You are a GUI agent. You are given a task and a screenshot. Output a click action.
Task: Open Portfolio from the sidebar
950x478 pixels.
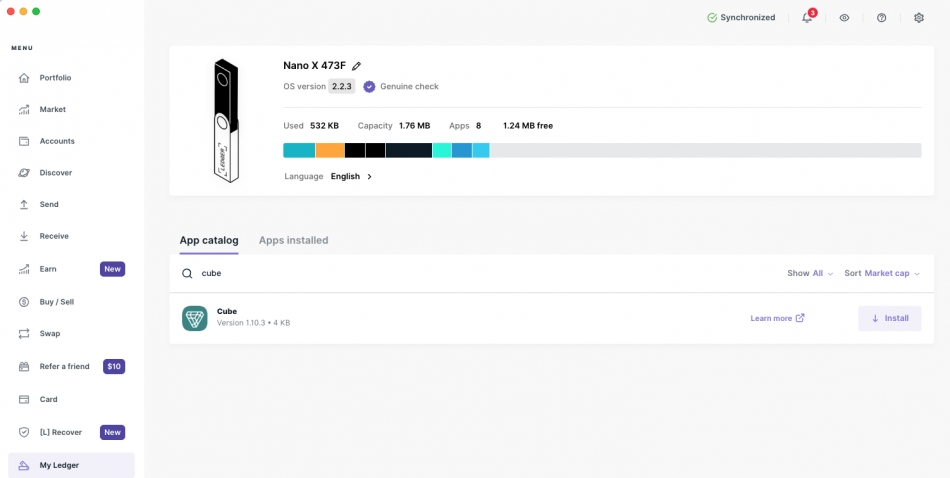tap(71, 78)
